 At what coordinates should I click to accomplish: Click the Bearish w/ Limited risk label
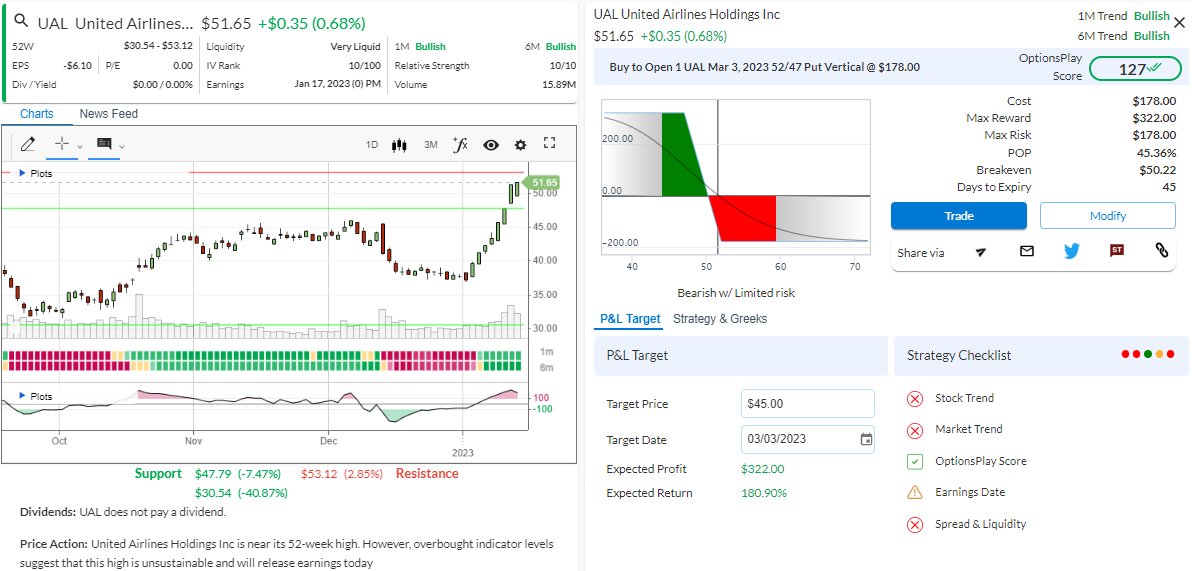pyautogui.click(x=736, y=293)
